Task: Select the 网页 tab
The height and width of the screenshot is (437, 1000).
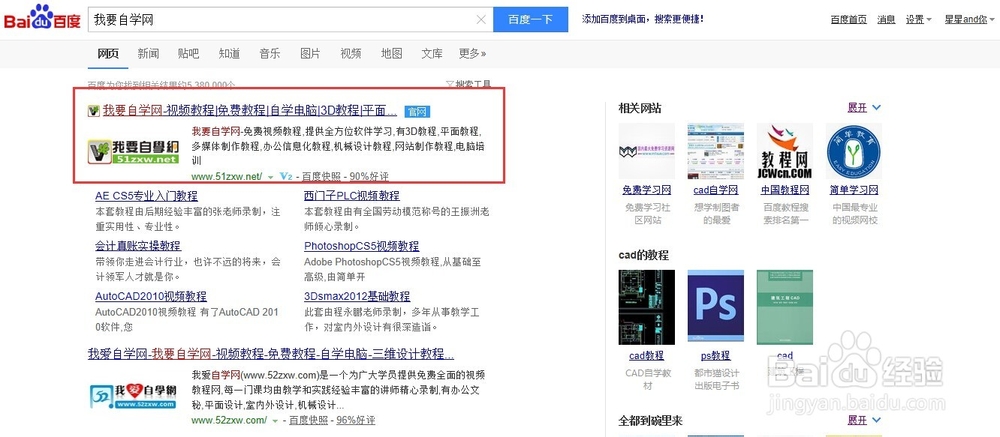Action: (108, 54)
